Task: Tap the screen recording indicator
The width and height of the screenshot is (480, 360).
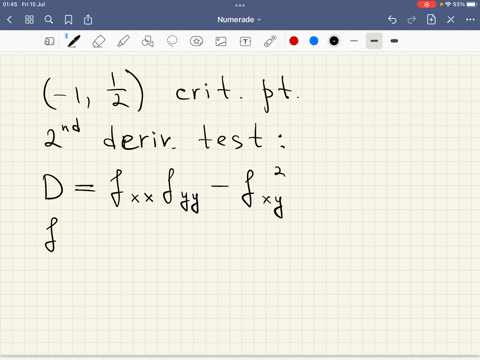Action: 426,4
